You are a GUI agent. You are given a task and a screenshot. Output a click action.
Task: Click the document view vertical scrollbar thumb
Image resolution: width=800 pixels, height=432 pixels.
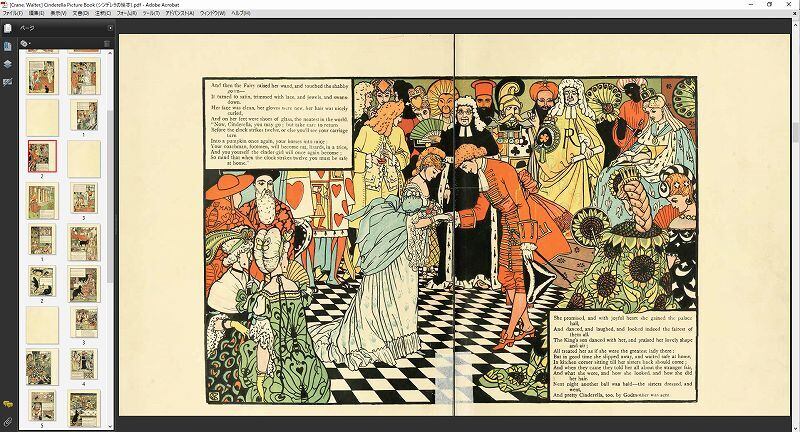[x=795, y=132]
